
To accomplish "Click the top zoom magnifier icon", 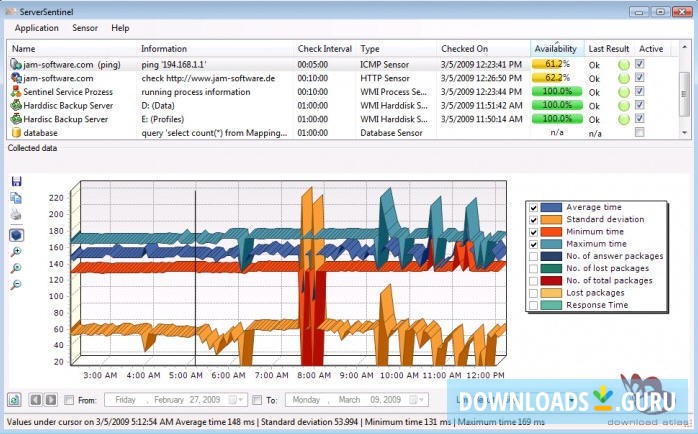I will (x=16, y=252).
